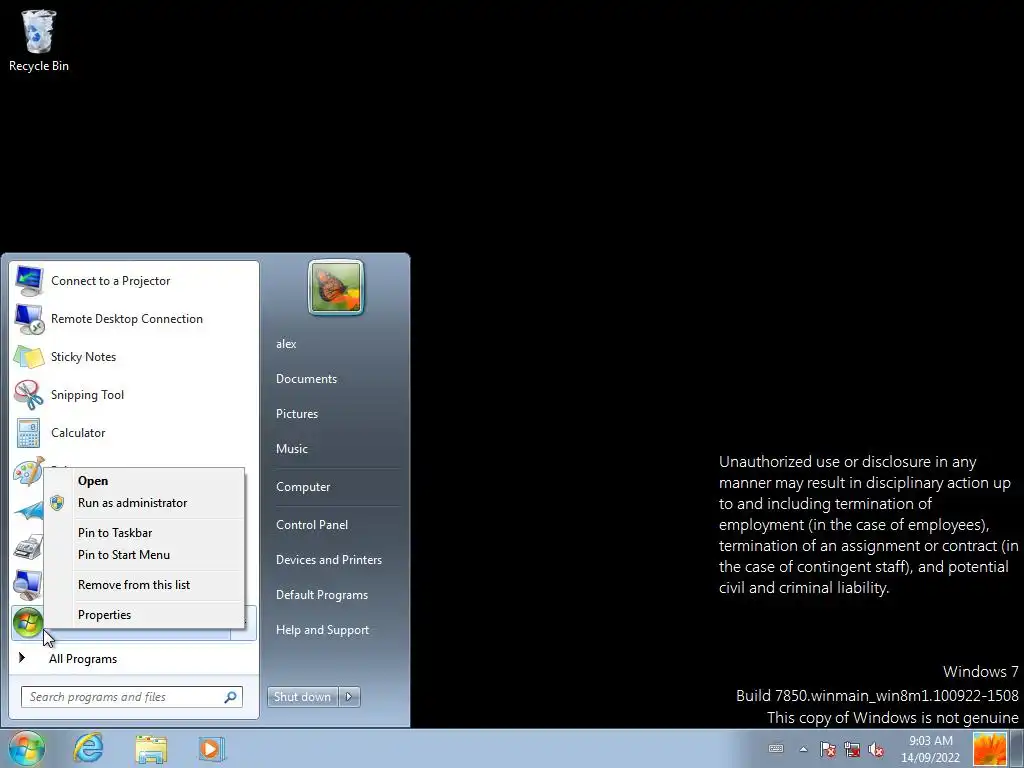Open the Snipping Tool entry
Screen dimensions: 1024x768
tap(135, 394)
